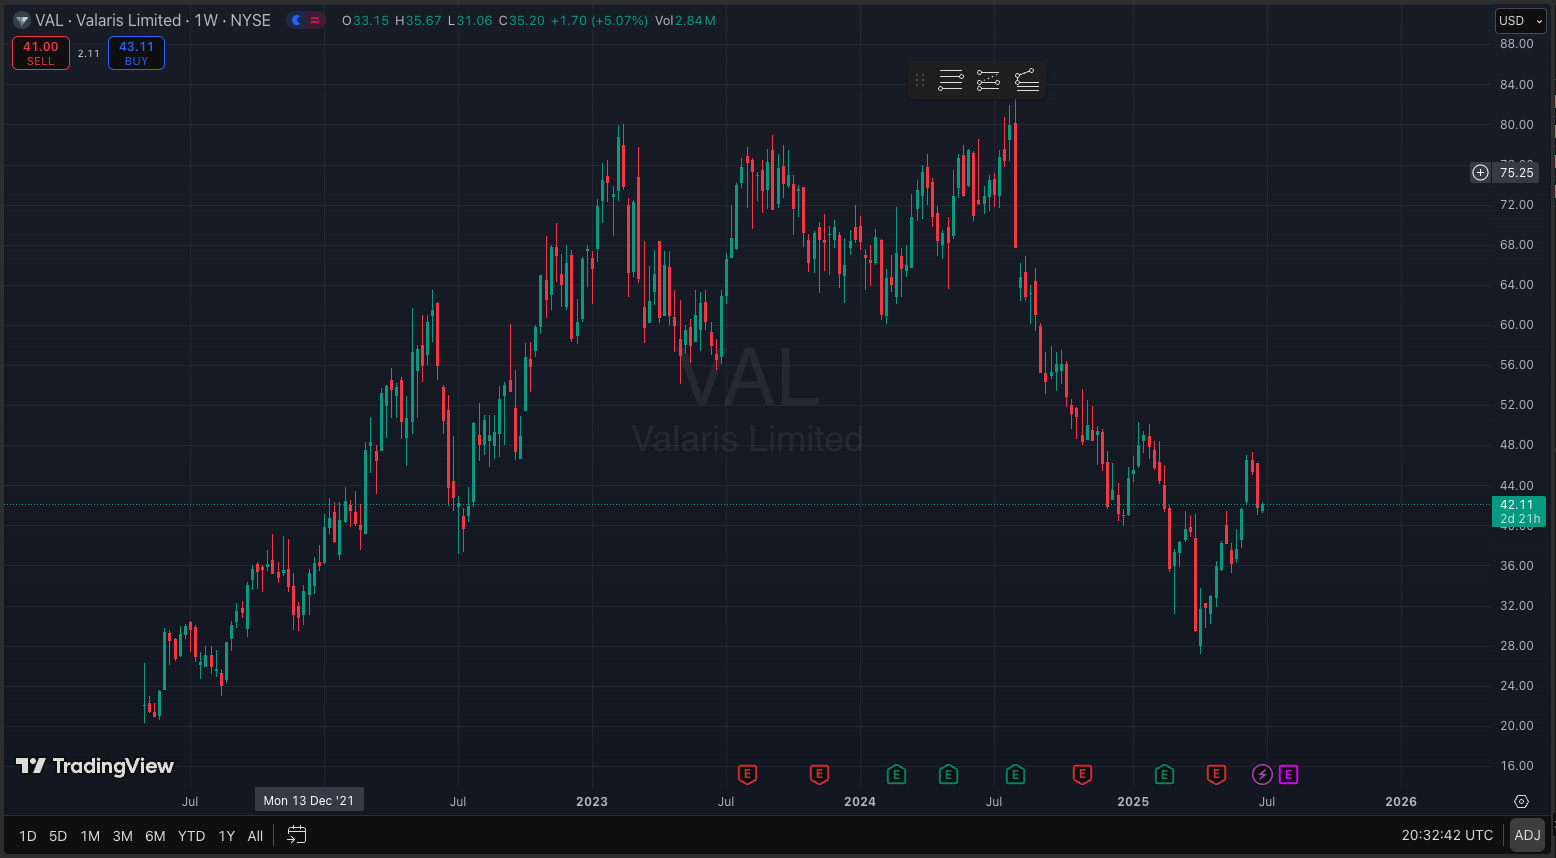1556x858 pixels.
Task: Select the All time range
Action: pyautogui.click(x=255, y=836)
